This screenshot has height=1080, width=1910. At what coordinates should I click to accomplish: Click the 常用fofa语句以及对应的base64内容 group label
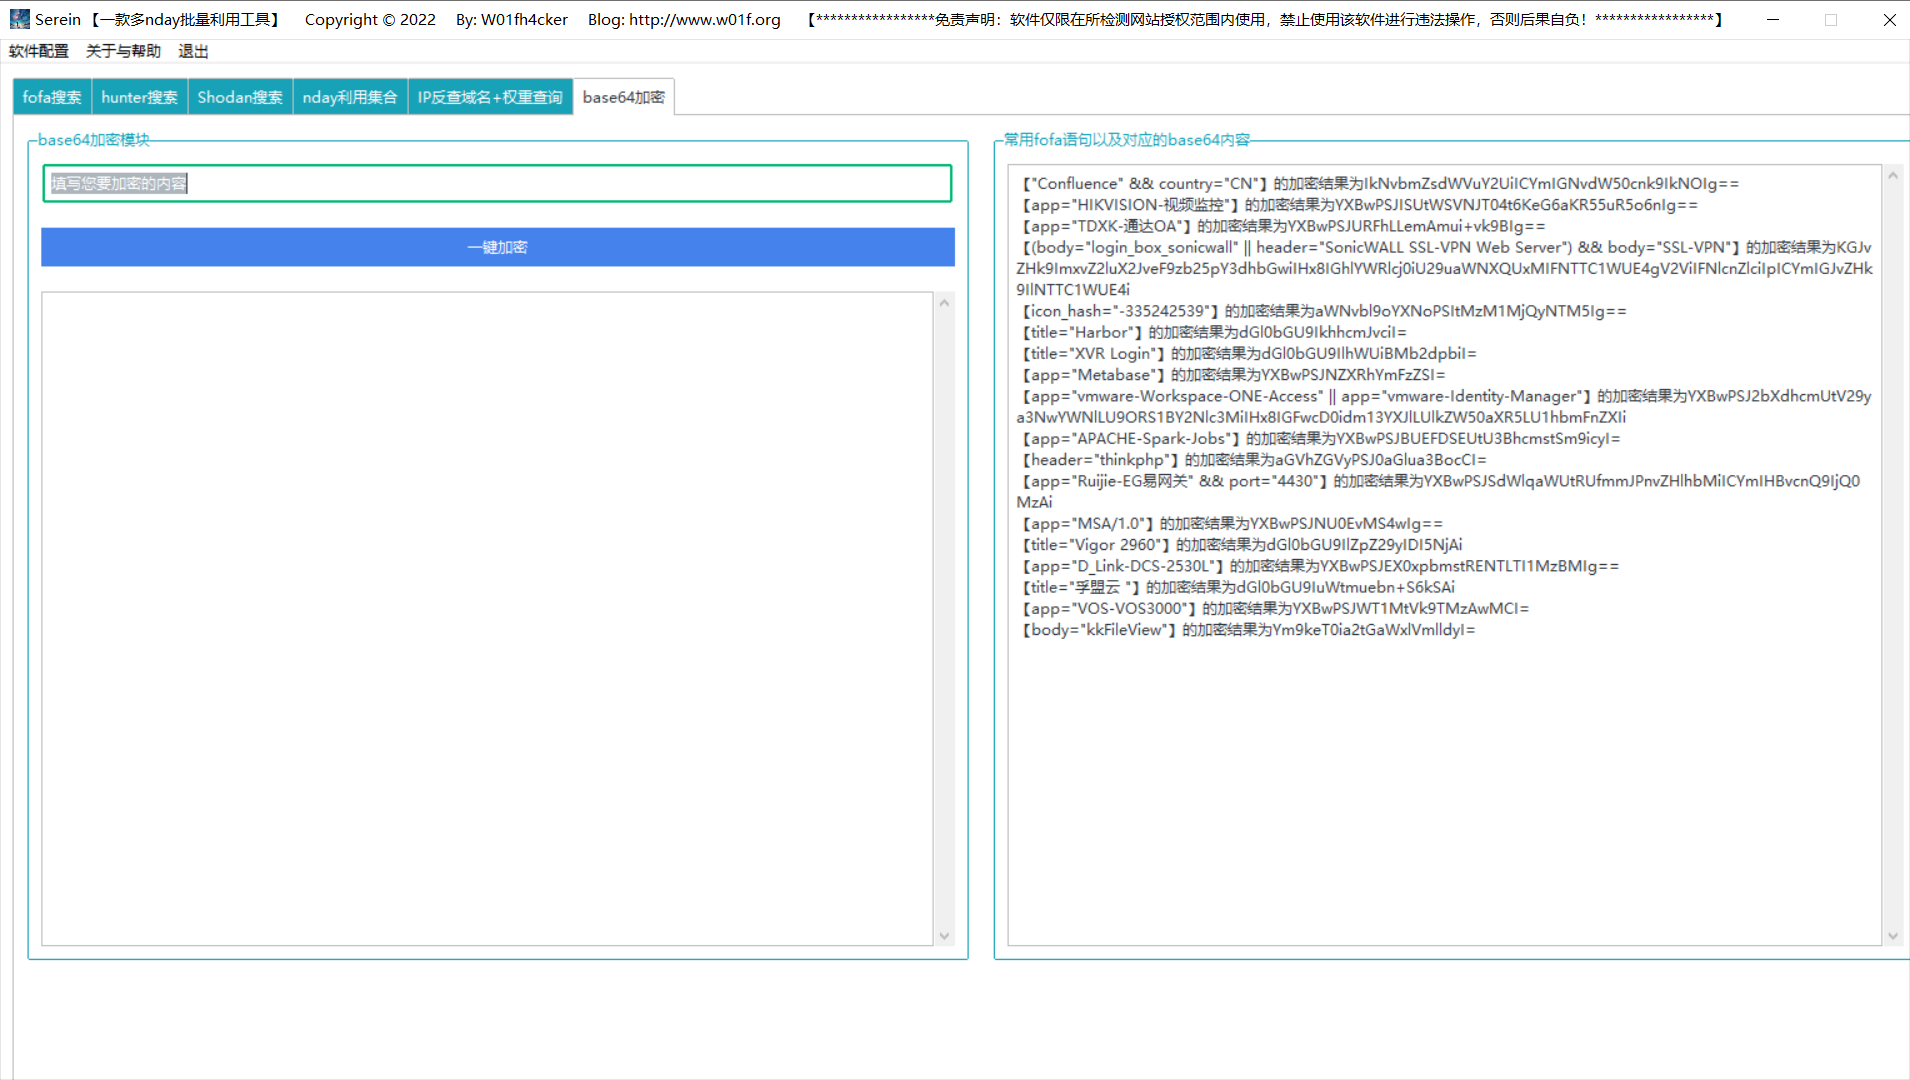click(x=1127, y=140)
